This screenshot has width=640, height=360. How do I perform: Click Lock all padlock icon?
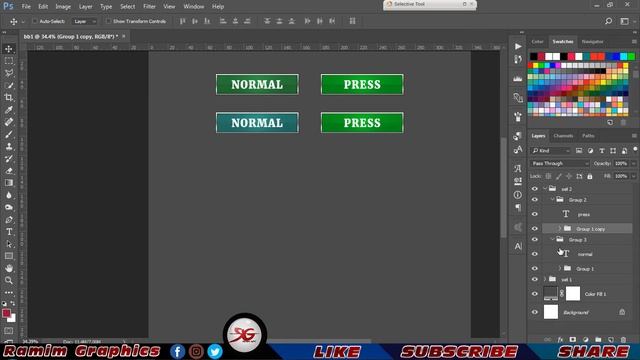[x=589, y=176]
